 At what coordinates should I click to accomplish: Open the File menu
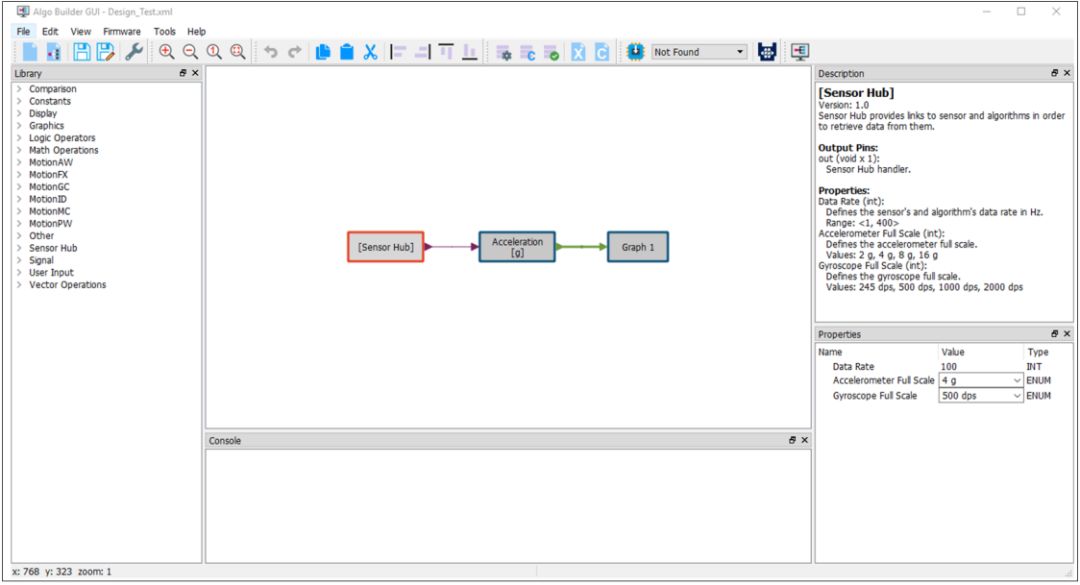(x=23, y=32)
